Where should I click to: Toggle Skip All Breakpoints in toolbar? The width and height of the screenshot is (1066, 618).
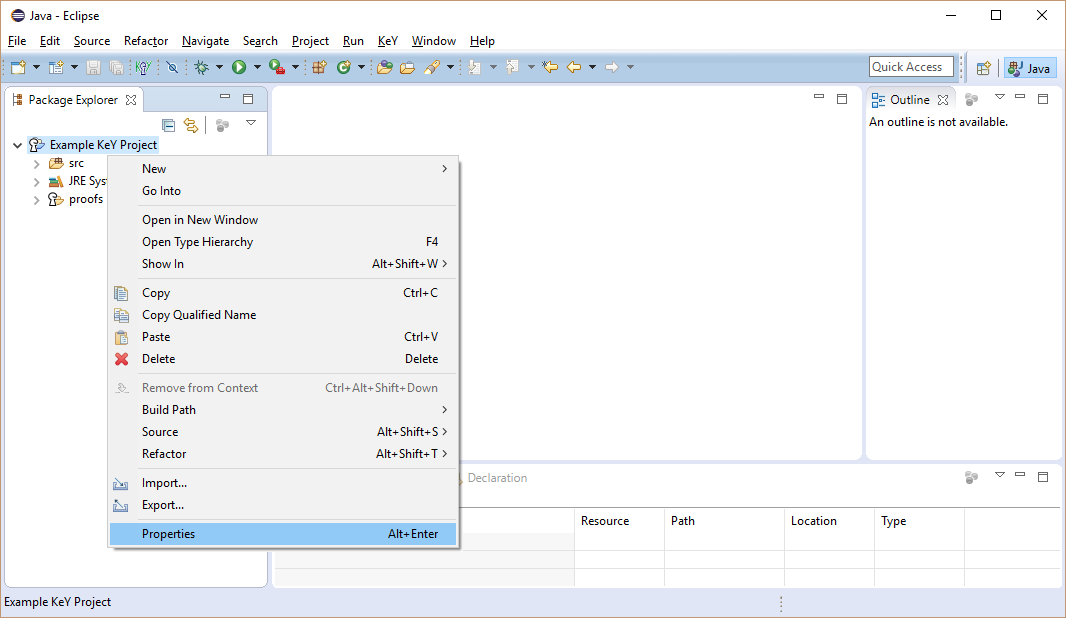pyautogui.click(x=172, y=67)
